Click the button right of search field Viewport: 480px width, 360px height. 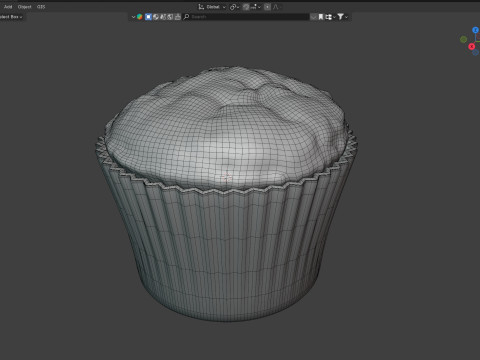(x=313, y=17)
